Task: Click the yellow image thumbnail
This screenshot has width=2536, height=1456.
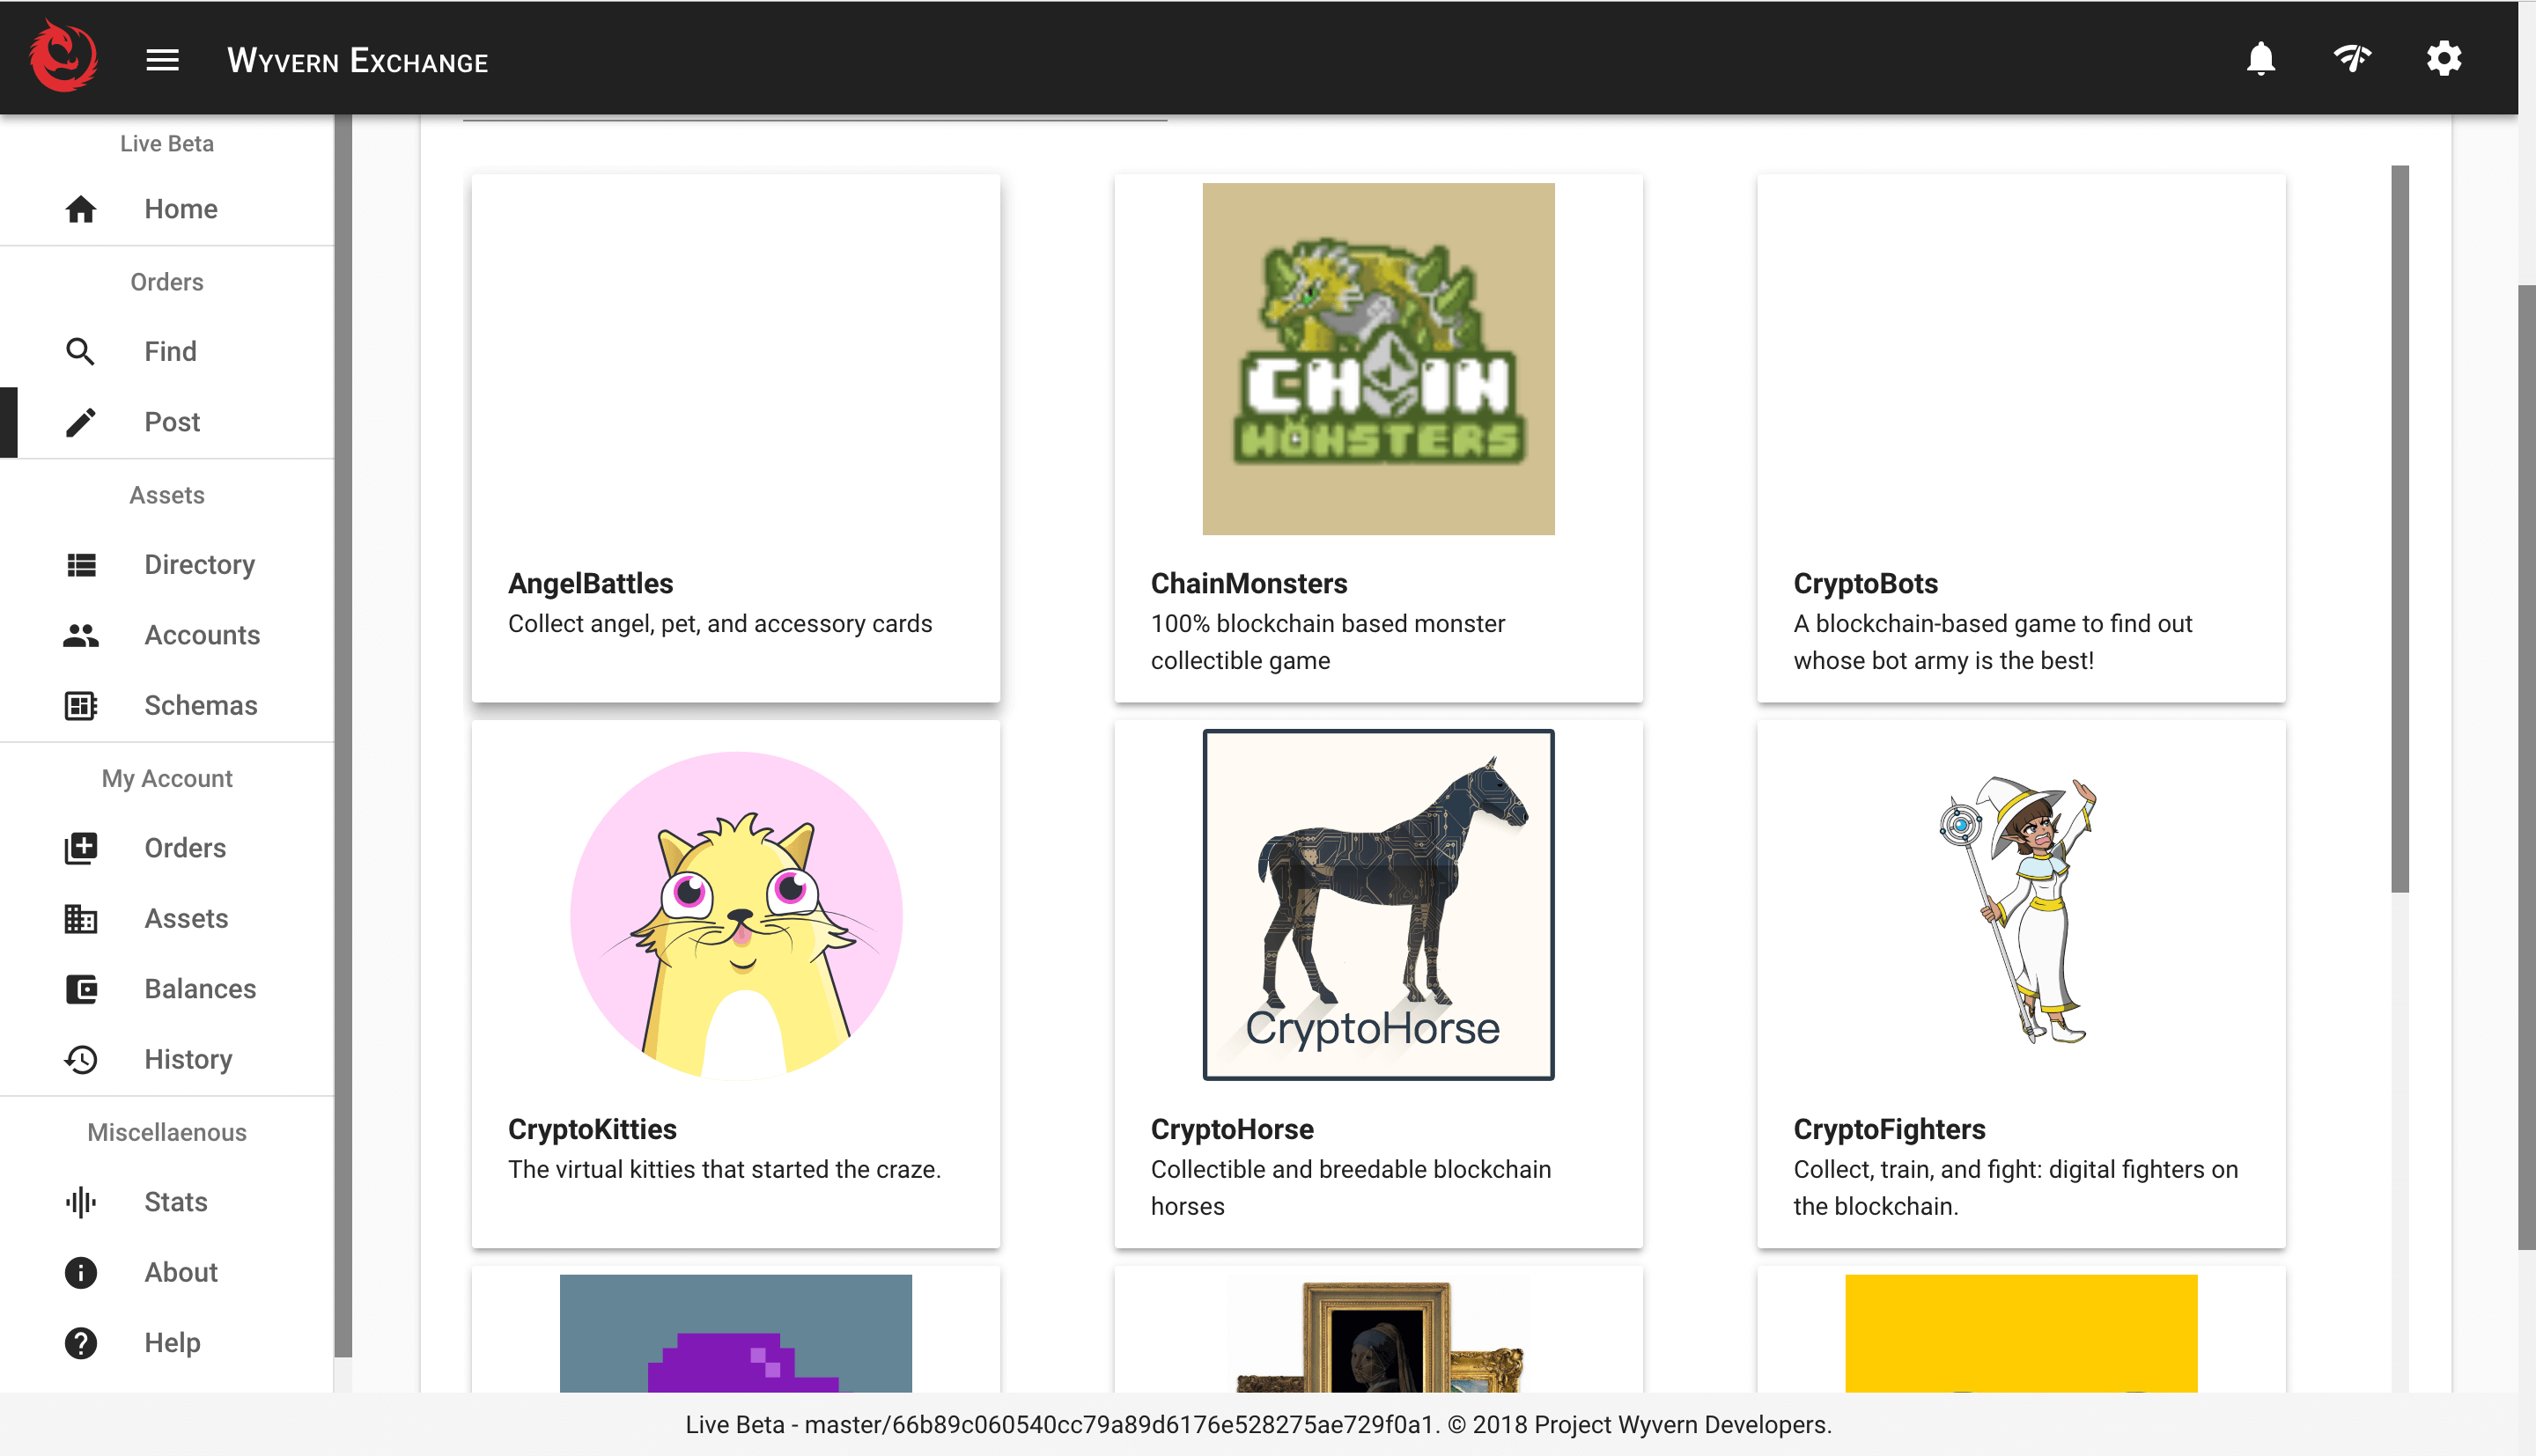Action: (2021, 1333)
